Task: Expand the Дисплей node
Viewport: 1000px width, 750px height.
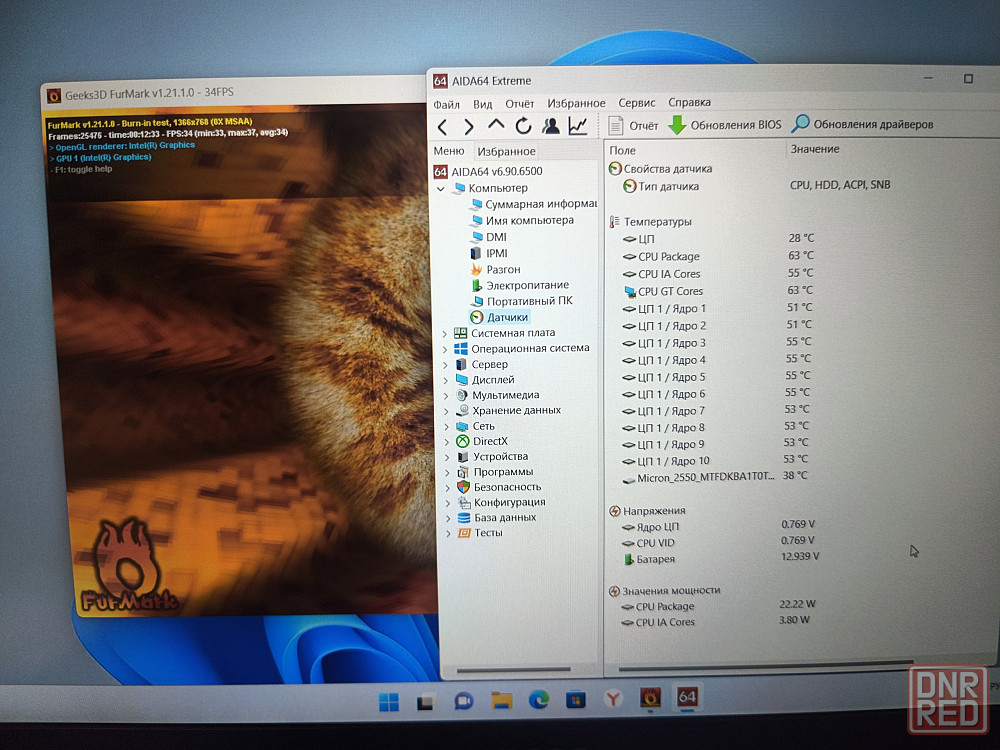Action: tap(446, 380)
